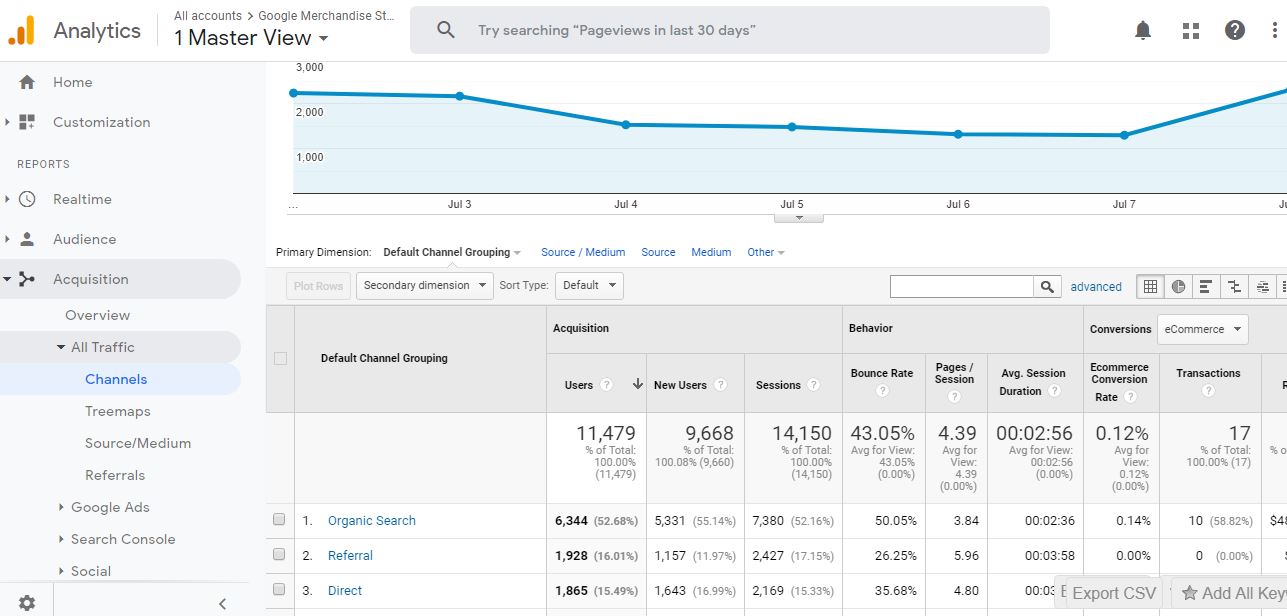
Task: Select all rows with header checkbox
Action: (x=280, y=358)
